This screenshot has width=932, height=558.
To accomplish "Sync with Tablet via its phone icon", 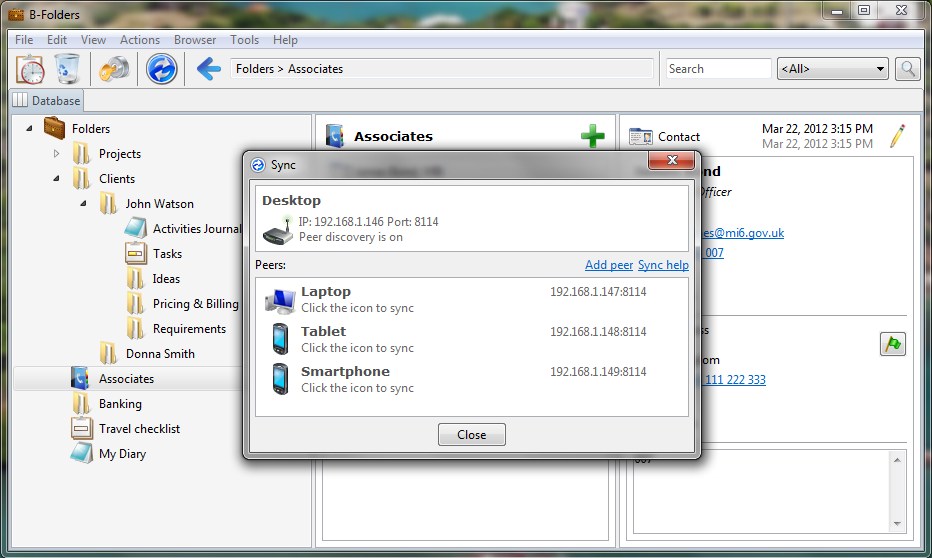I will pos(280,340).
